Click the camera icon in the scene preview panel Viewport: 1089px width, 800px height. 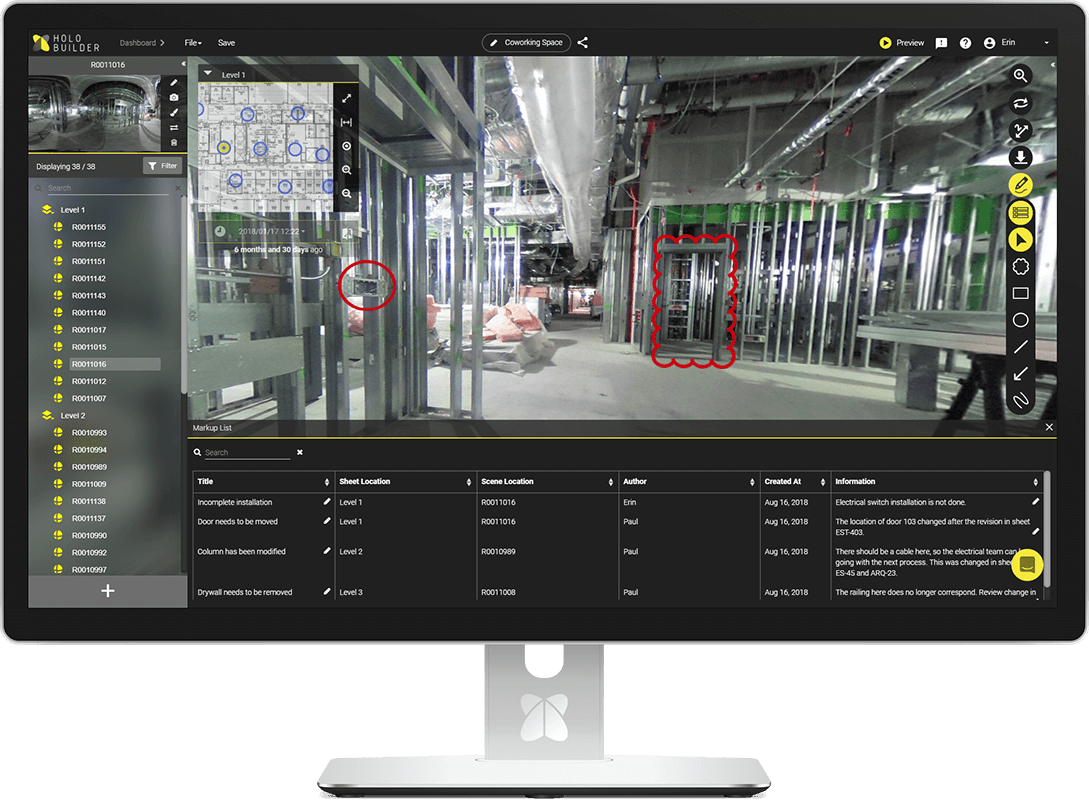(172, 98)
